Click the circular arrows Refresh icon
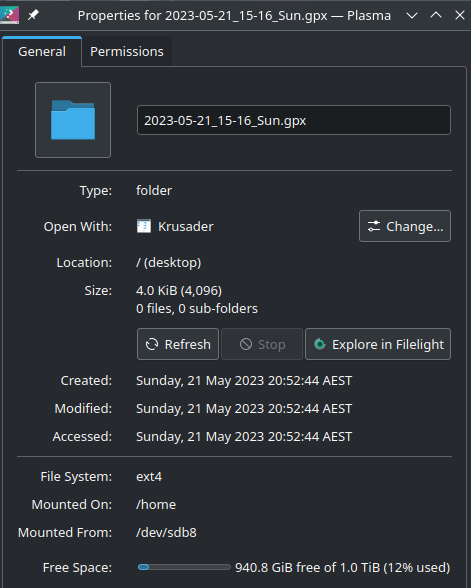This screenshot has width=471, height=588. click(152, 344)
